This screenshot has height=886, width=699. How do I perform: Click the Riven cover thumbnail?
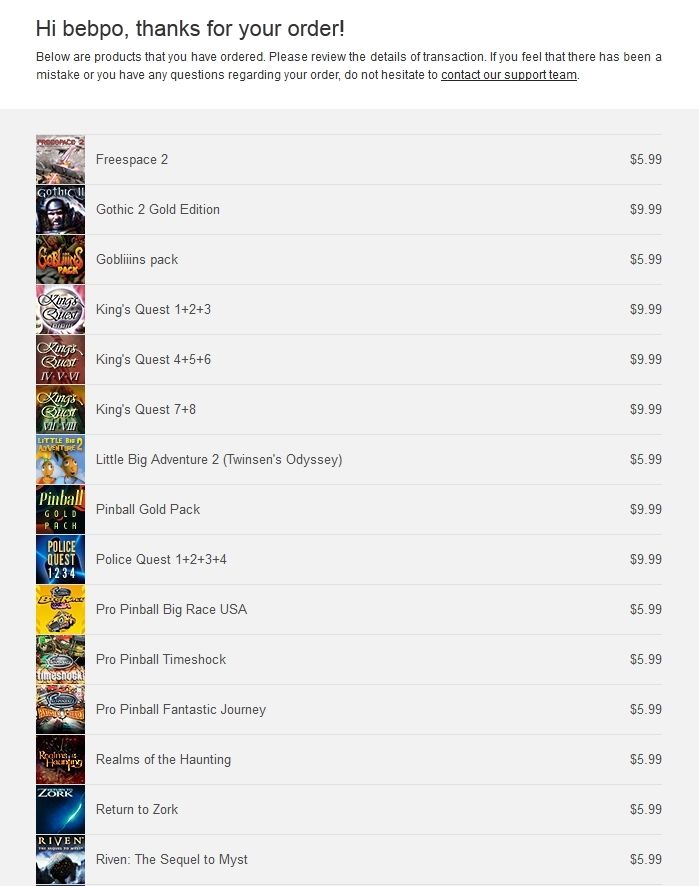click(x=60, y=859)
